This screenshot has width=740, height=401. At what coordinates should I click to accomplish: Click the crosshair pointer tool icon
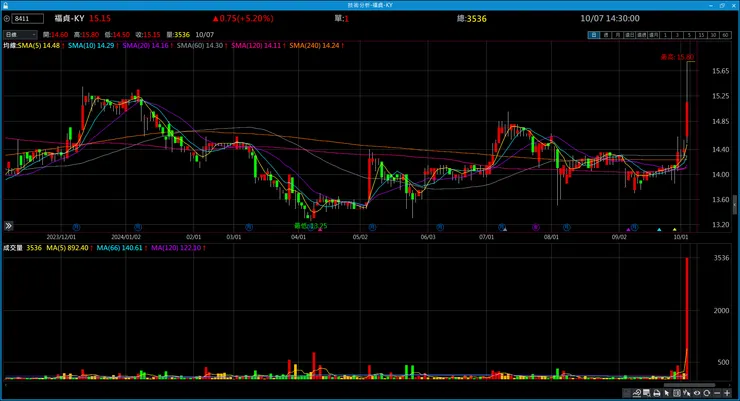click(687, 393)
